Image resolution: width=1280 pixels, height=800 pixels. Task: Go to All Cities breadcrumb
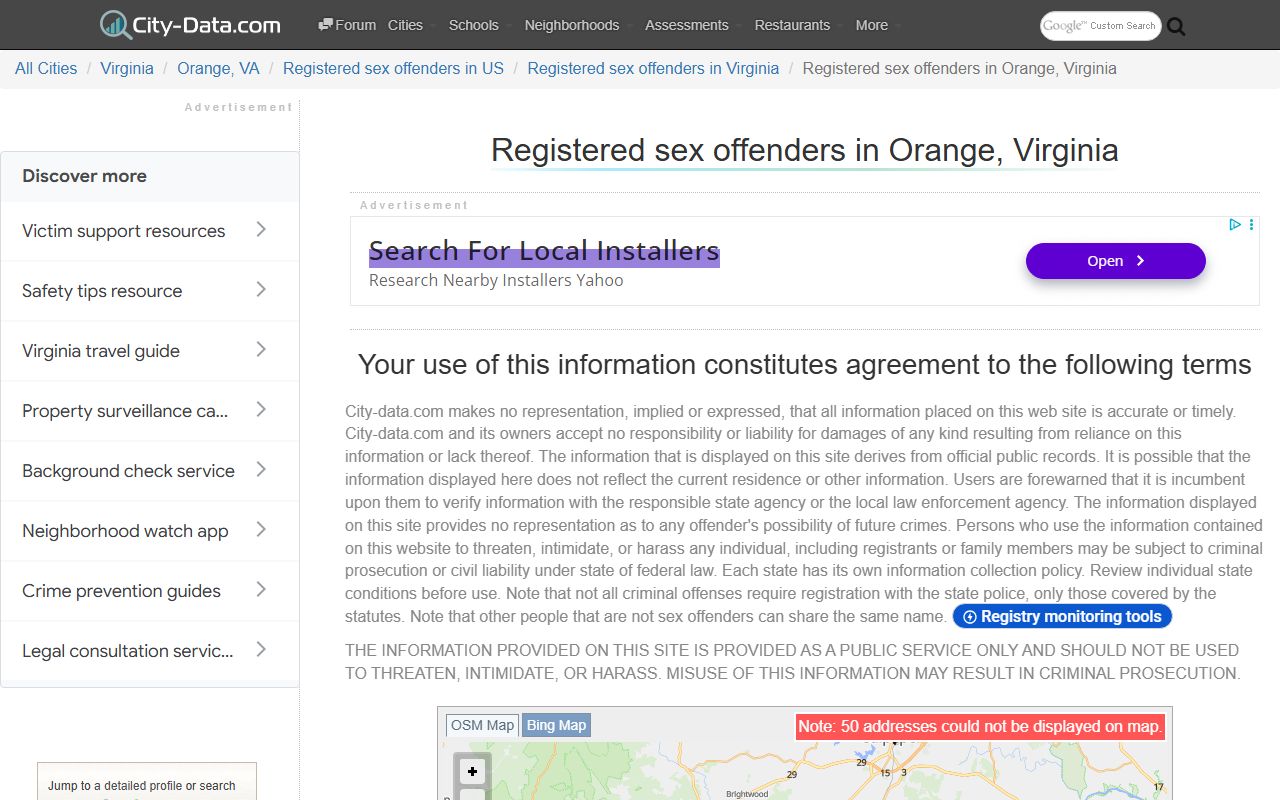tap(46, 68)
